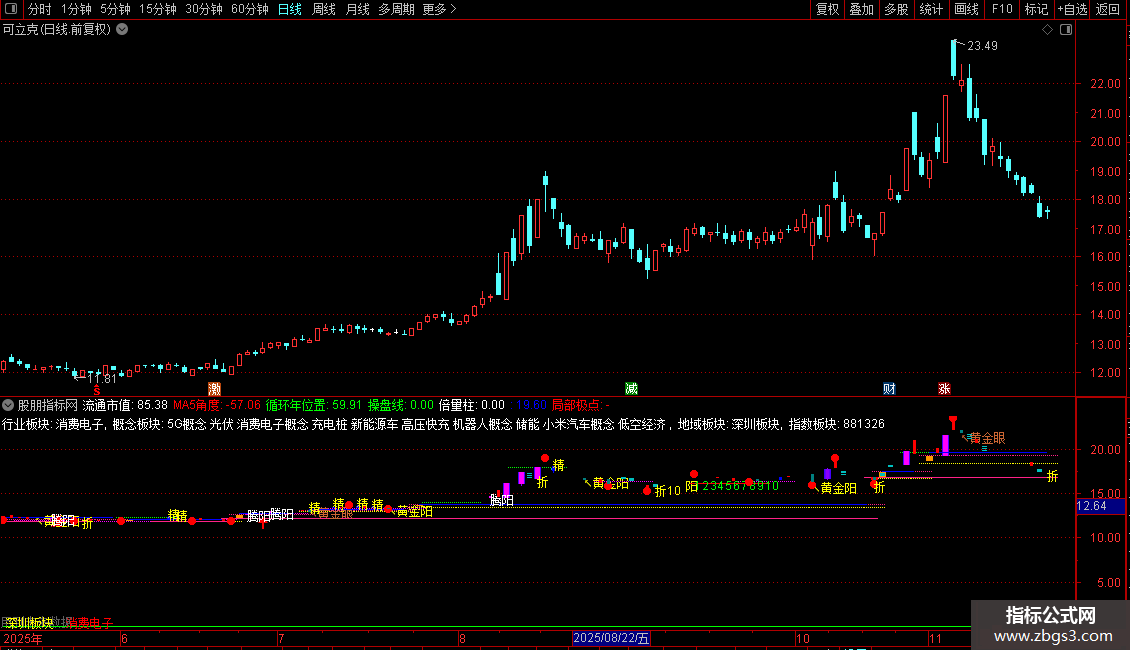
Task: Click the blue 财 event marker
Action: pos(889,388)
